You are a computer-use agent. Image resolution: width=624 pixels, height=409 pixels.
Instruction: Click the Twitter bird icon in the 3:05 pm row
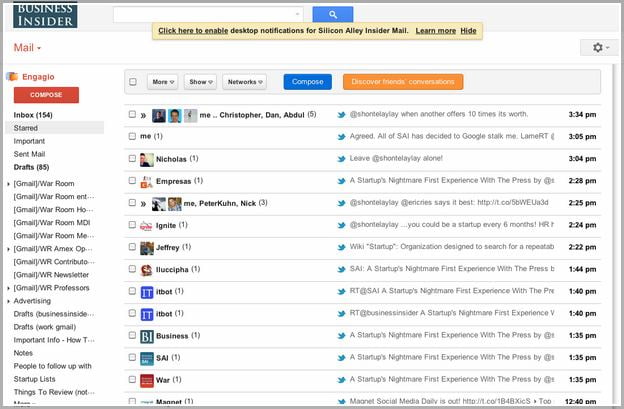point(341,137)
